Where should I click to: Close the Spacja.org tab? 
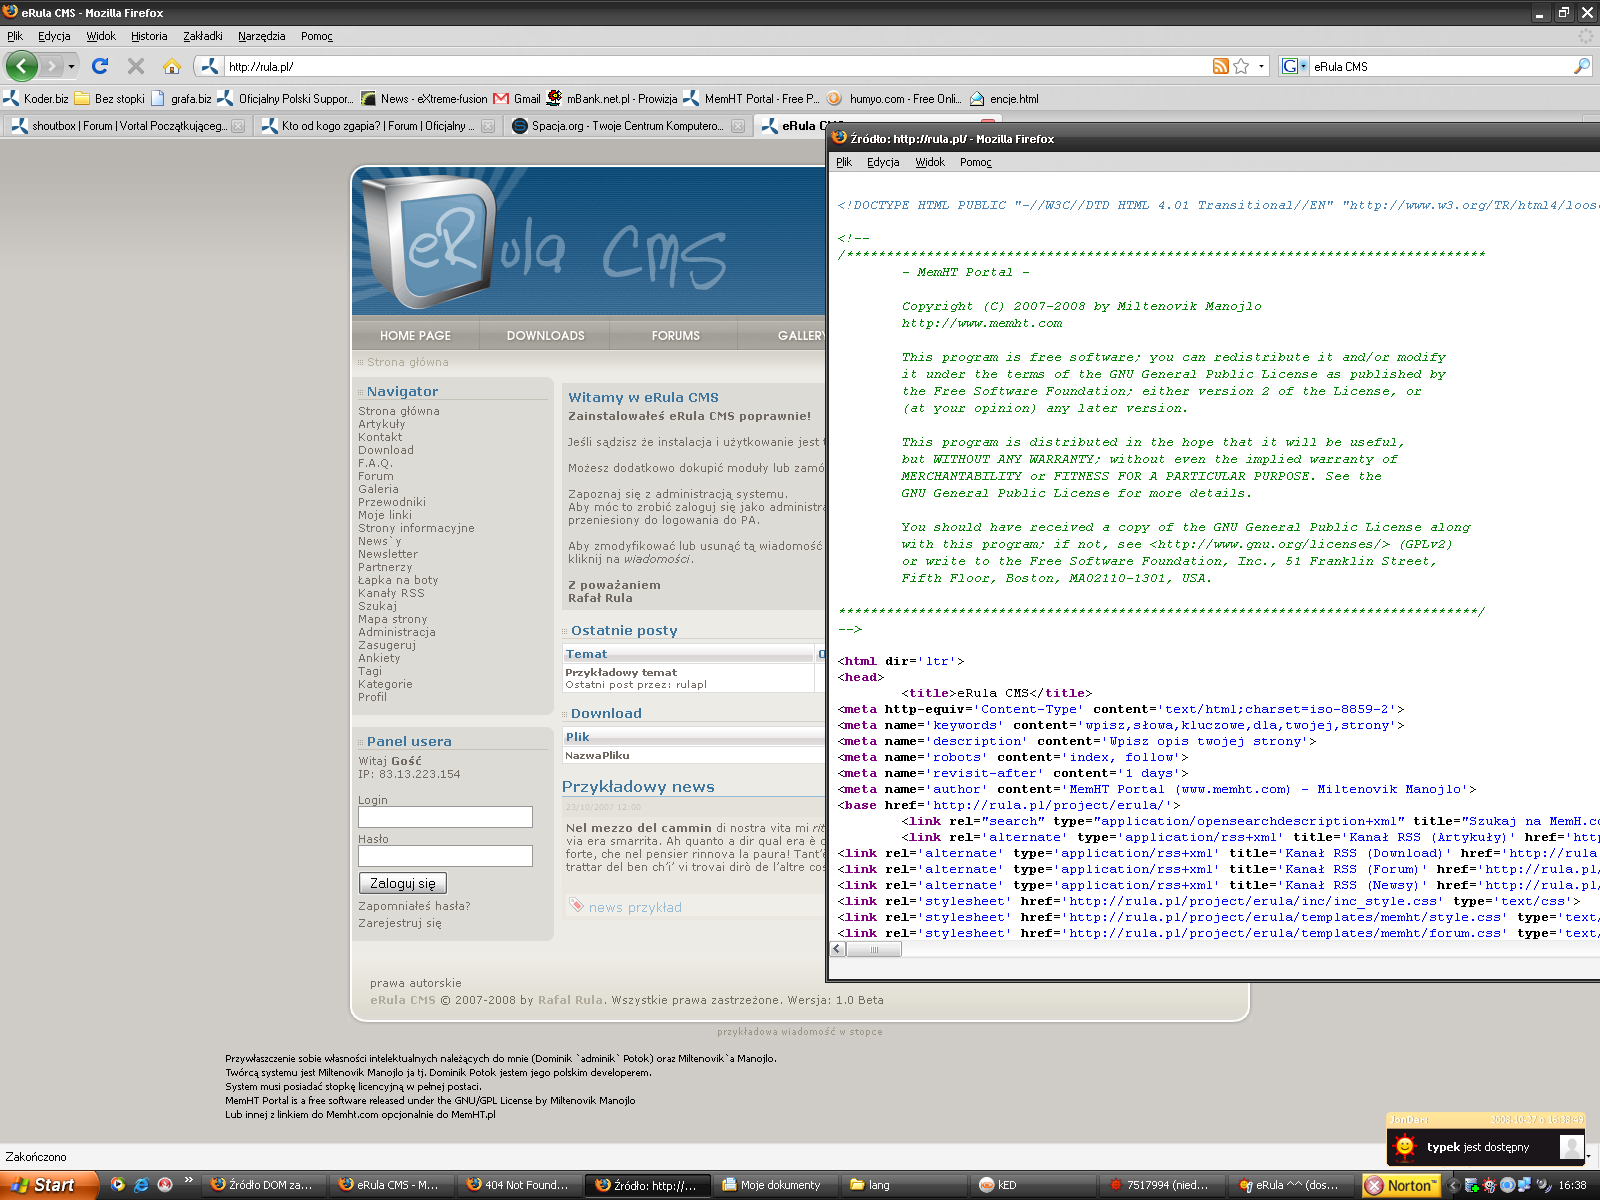tap(738, 126)
